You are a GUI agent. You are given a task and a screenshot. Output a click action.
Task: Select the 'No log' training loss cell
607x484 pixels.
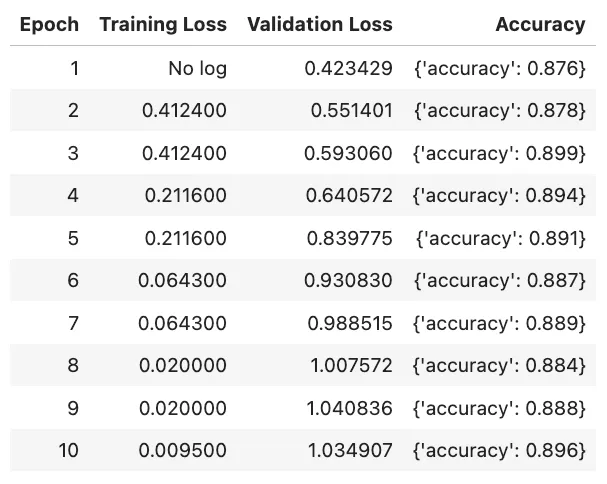[199, 70]
